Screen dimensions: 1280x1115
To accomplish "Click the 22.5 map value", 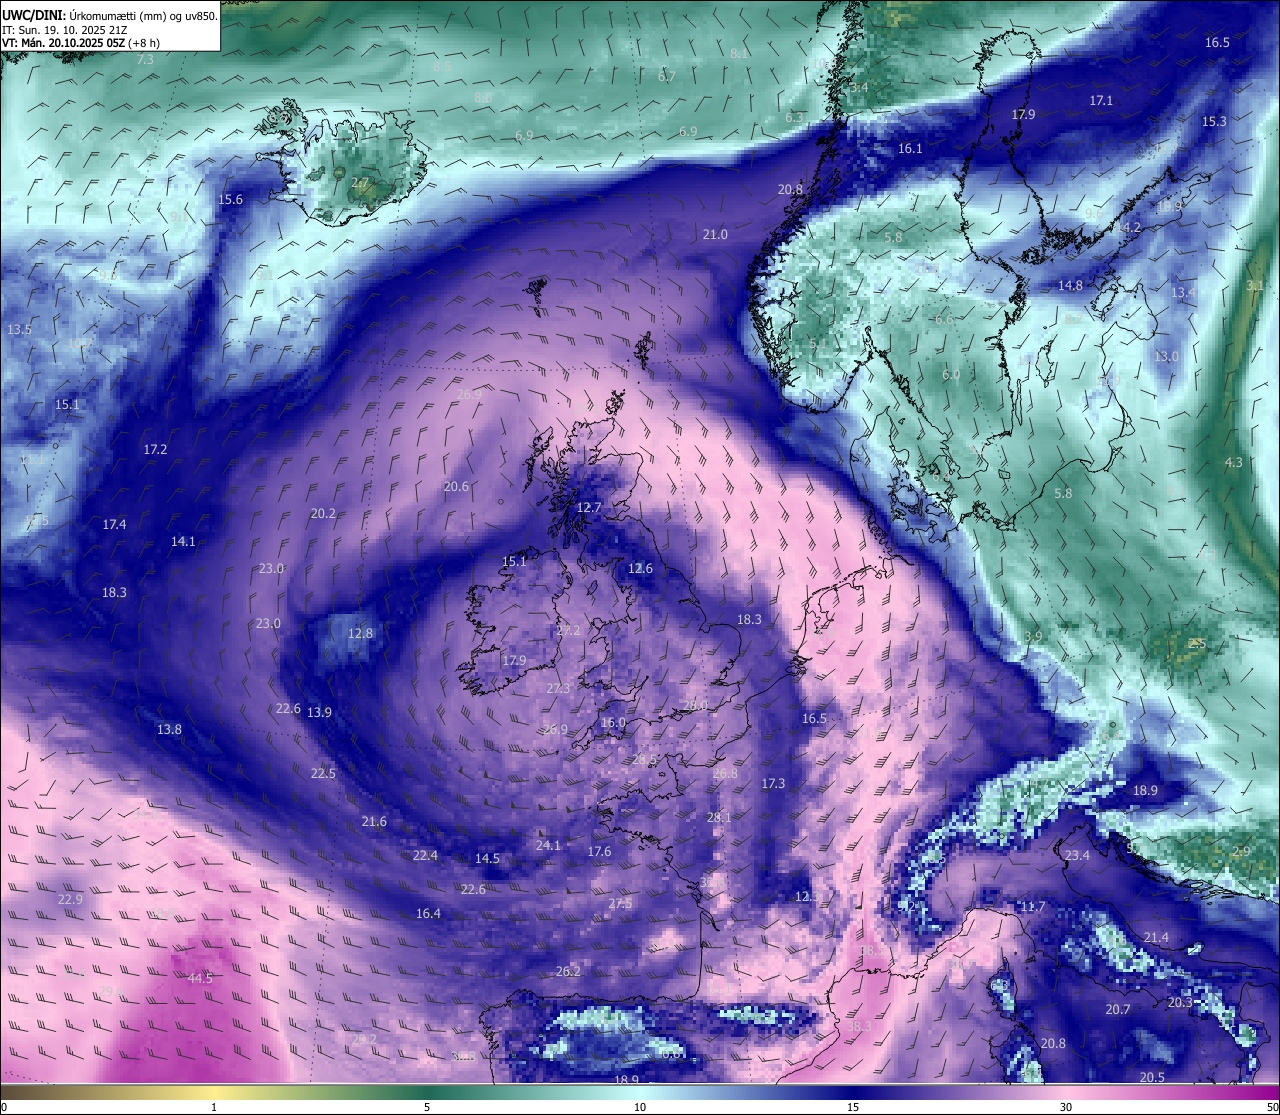I will coord(323,773).
